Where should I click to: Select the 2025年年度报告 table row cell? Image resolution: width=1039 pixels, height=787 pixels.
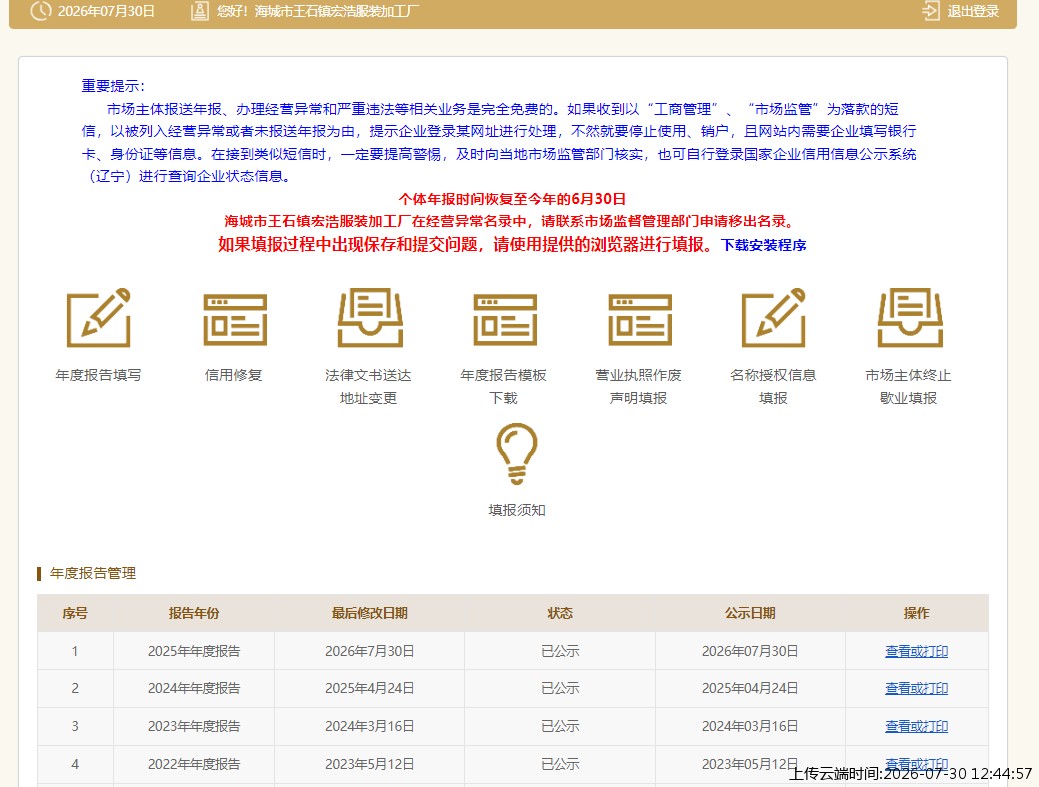(193, 651)
